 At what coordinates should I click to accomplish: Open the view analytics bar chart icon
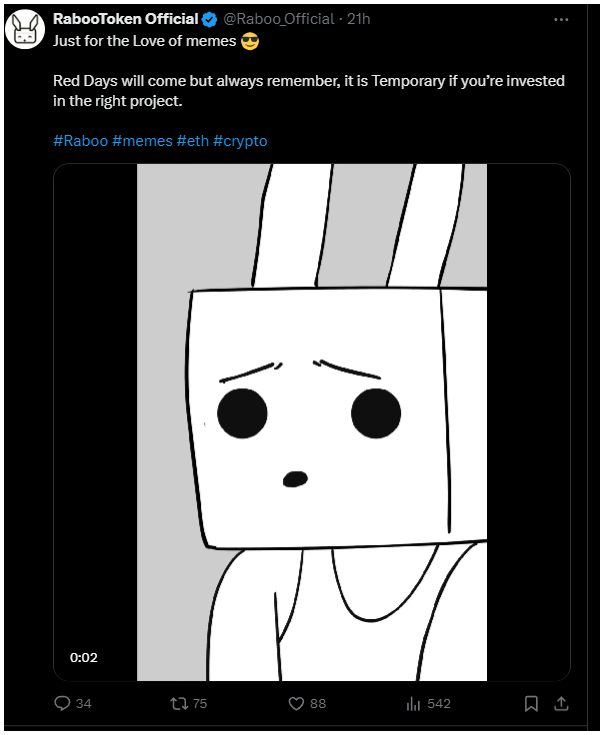point(413,703)
